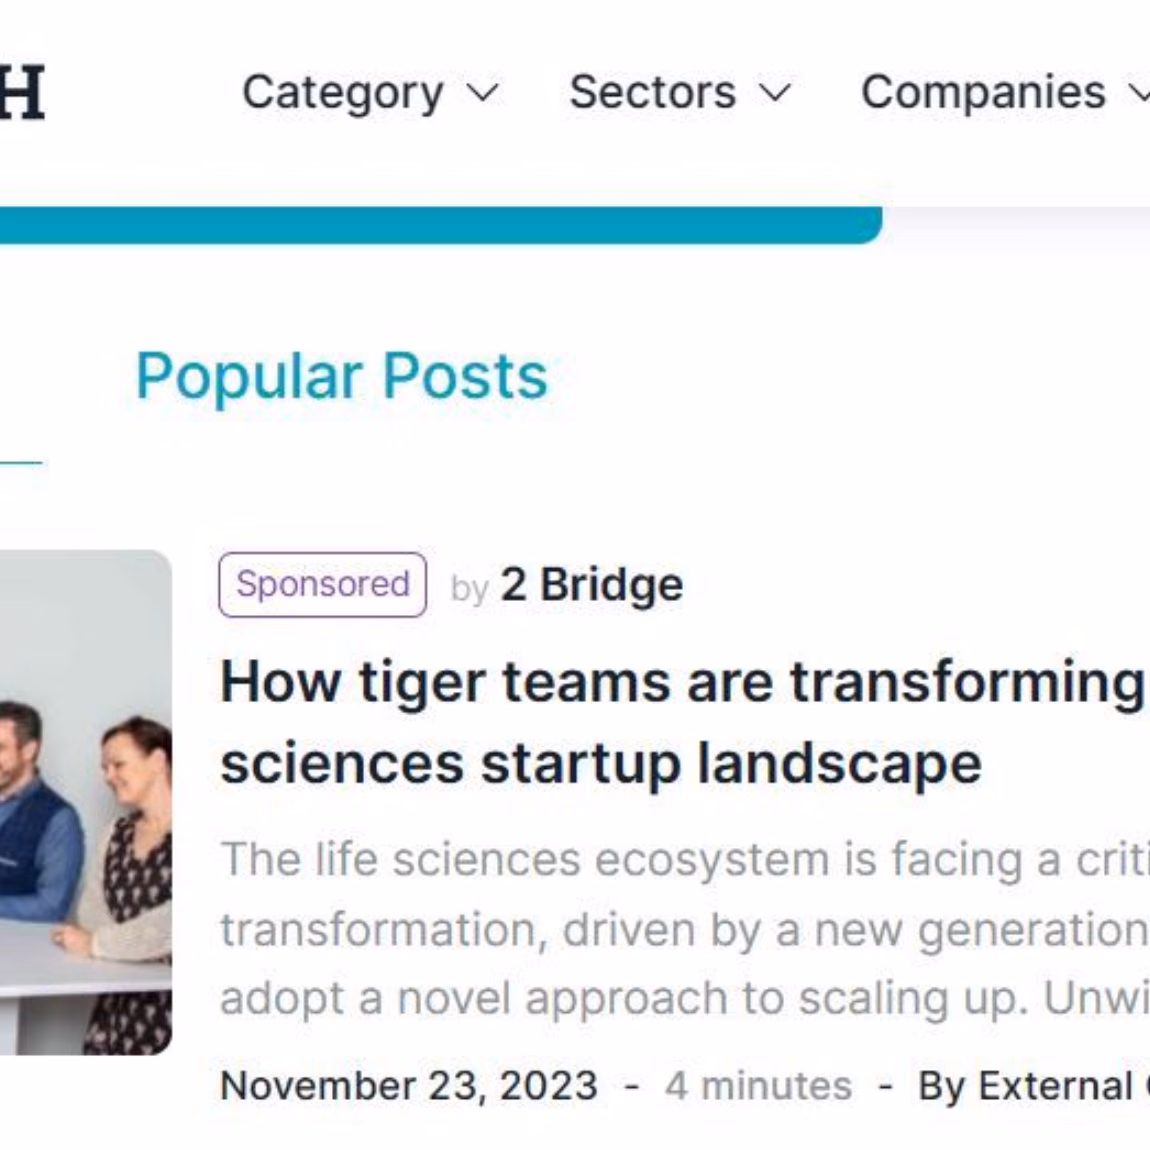This screenshot has width=1150, height=1150.
Task: Expand the chevron beside Companies
Action: (1139, 93)
